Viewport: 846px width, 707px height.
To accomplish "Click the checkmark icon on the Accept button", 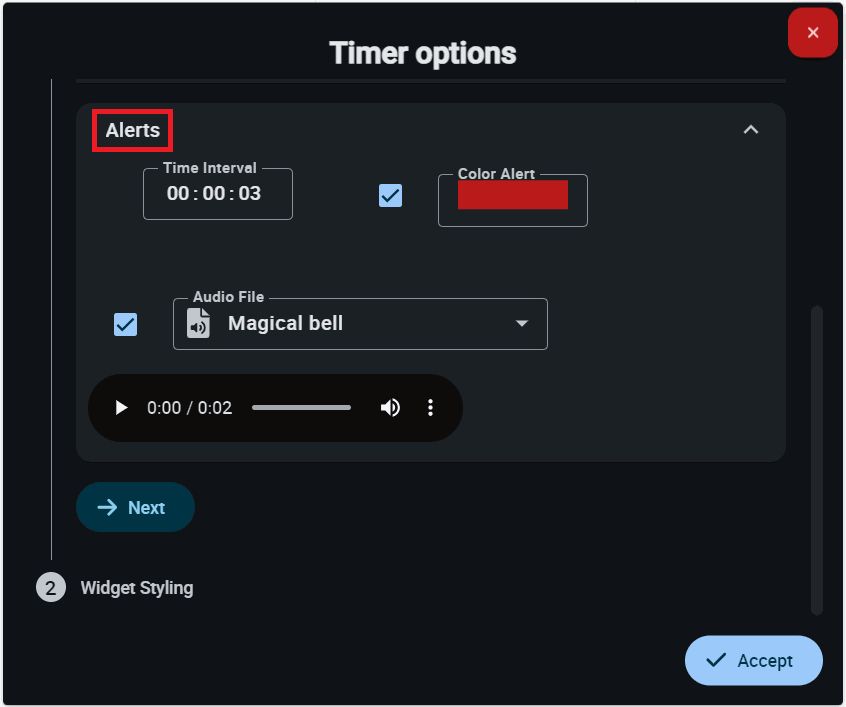I will click(x=716, y=660).
